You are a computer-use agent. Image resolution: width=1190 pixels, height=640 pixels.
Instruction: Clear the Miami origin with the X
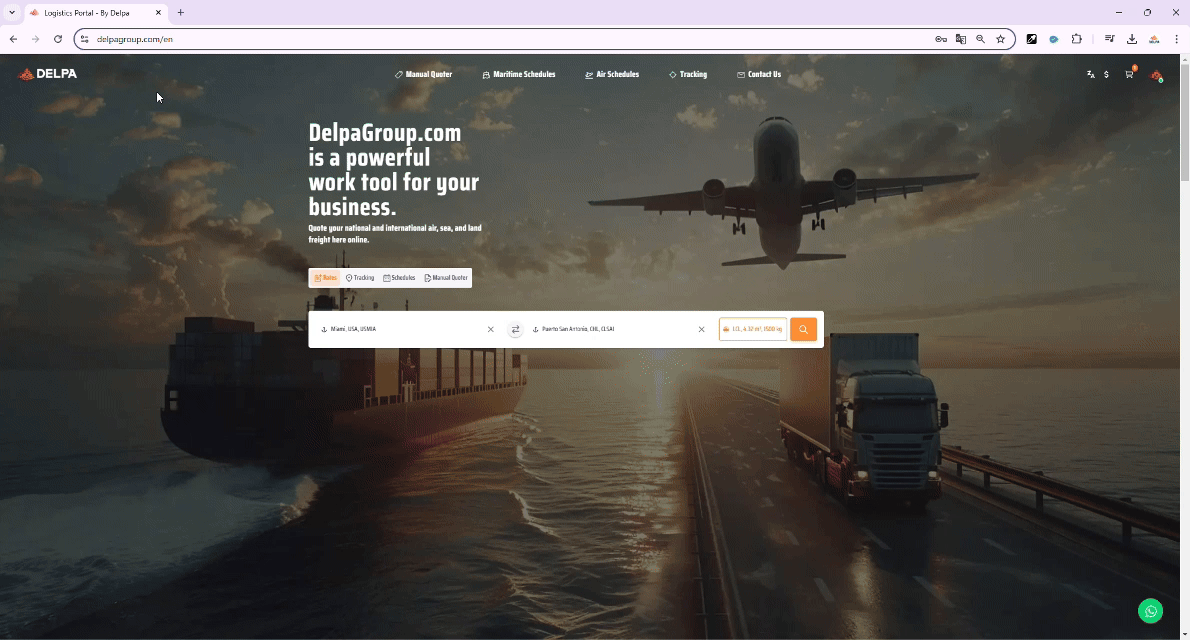click(x=490, y=329)
